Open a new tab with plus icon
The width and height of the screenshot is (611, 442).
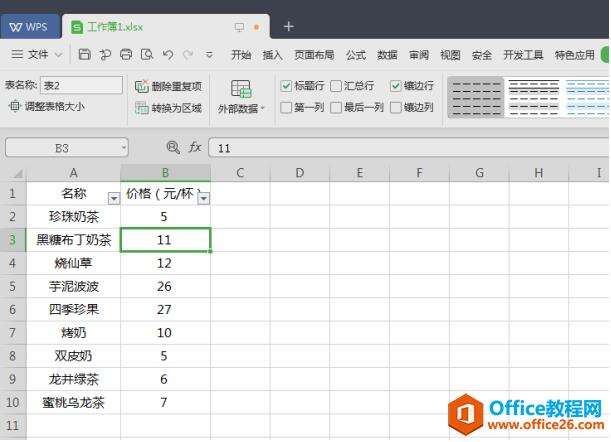(289, 26)
